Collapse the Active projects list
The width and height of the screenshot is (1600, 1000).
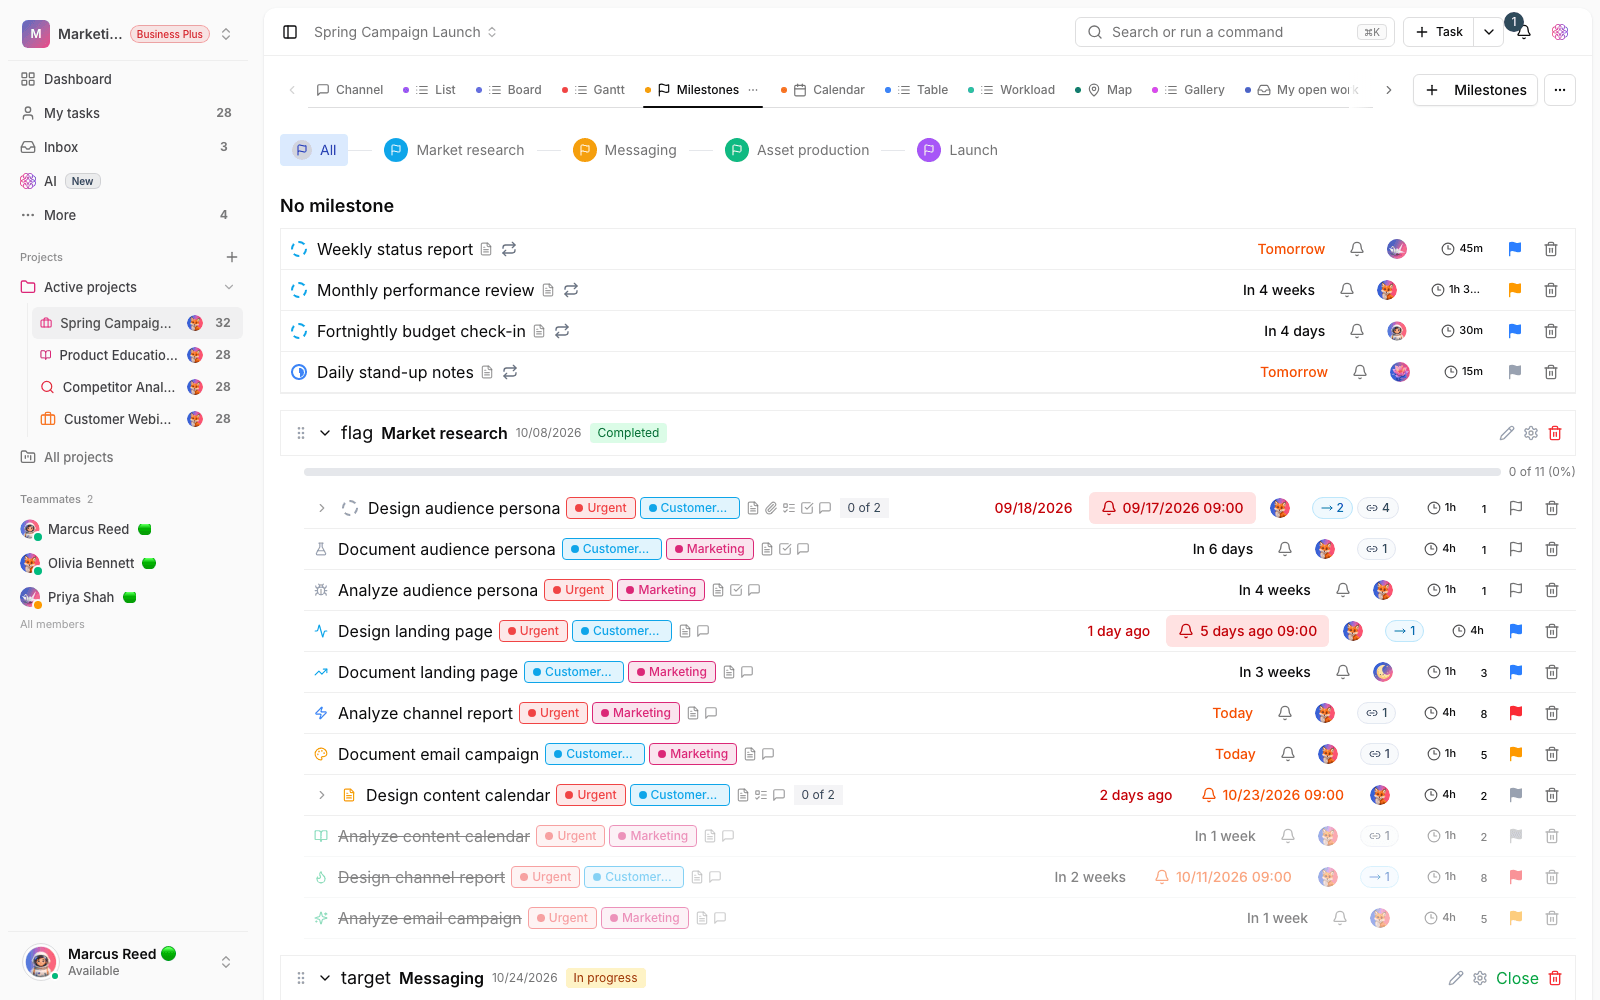pyautogui.click(x=229, y=287)
